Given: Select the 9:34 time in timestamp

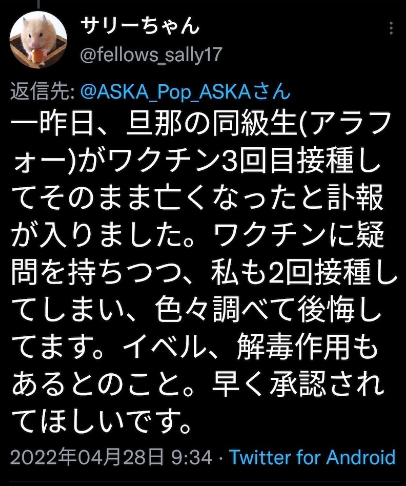Looking at the screenshot, I should point(192,457).
